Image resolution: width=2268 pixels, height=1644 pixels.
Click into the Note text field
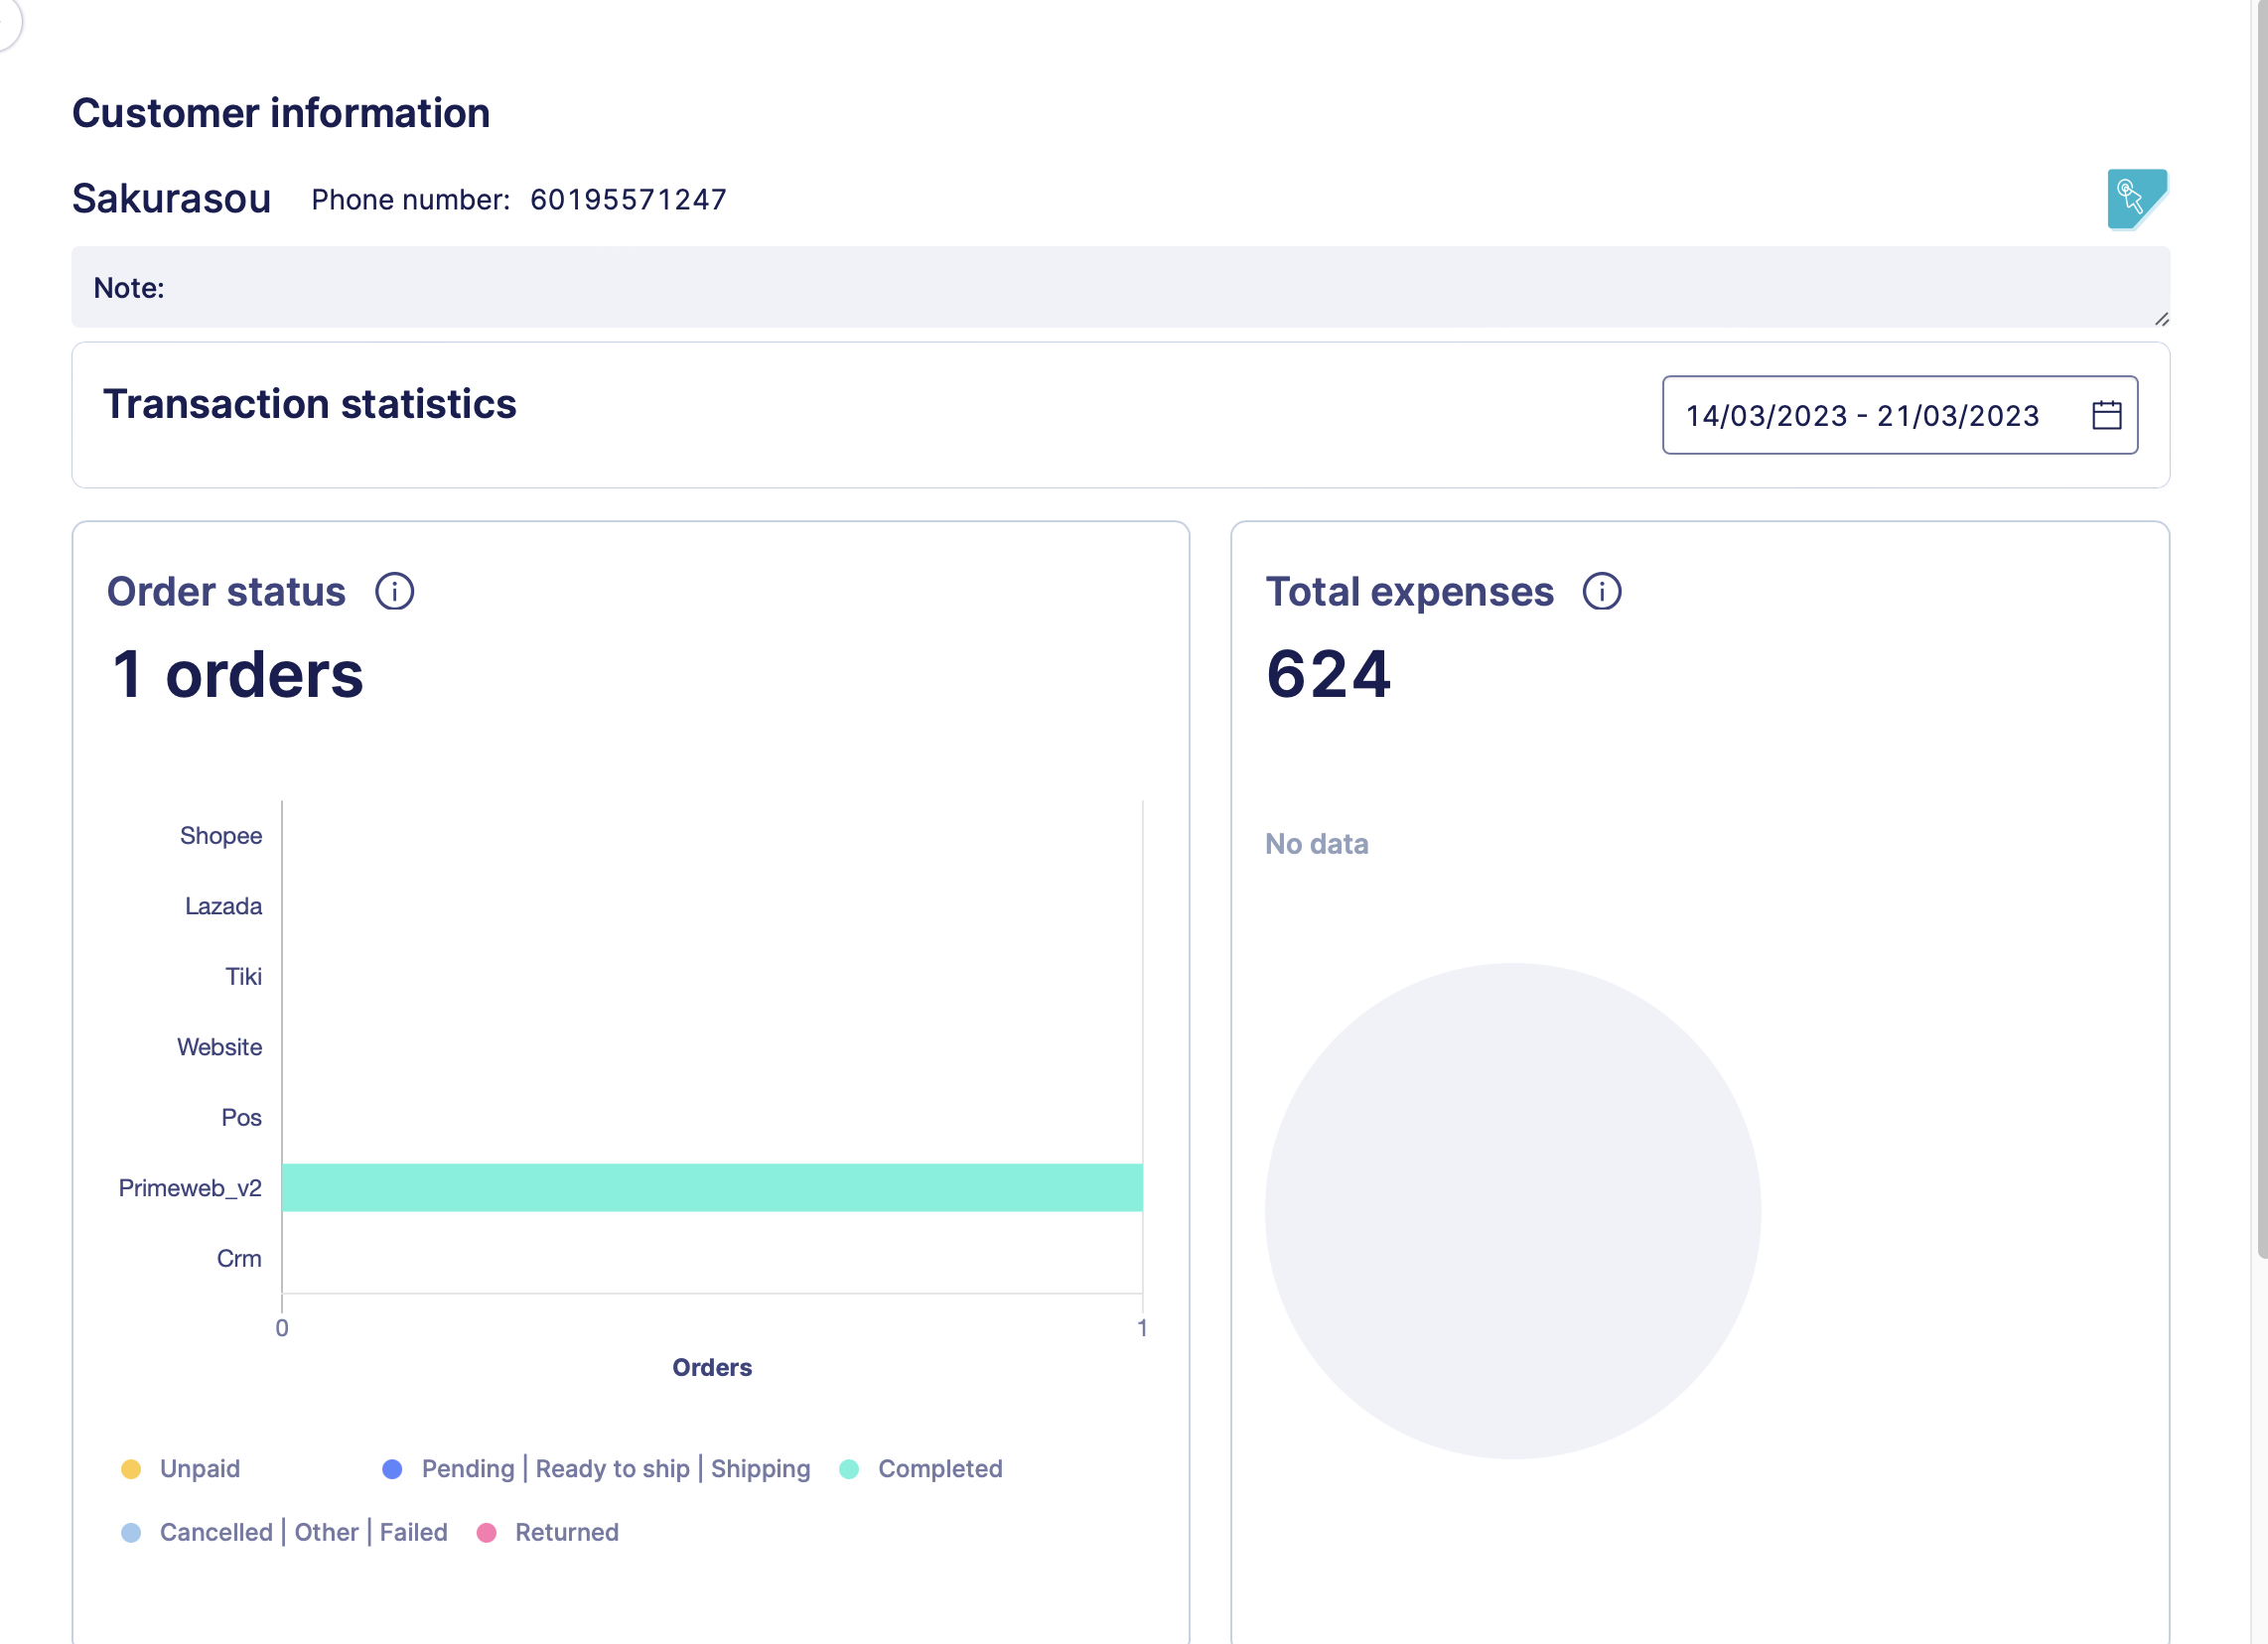1120,288
